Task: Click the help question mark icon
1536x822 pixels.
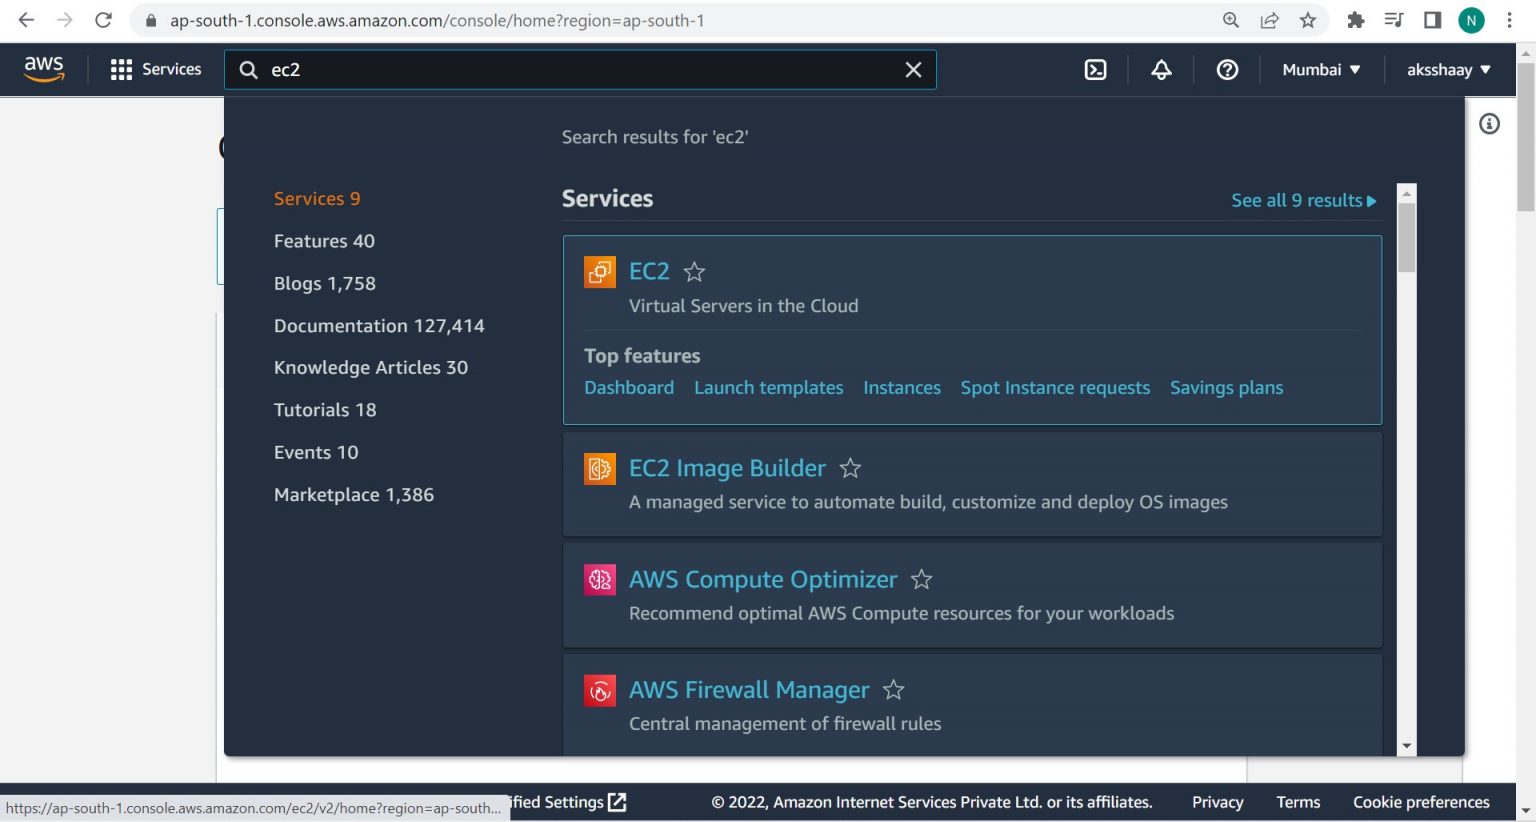Action: (x=1227, y=70)
